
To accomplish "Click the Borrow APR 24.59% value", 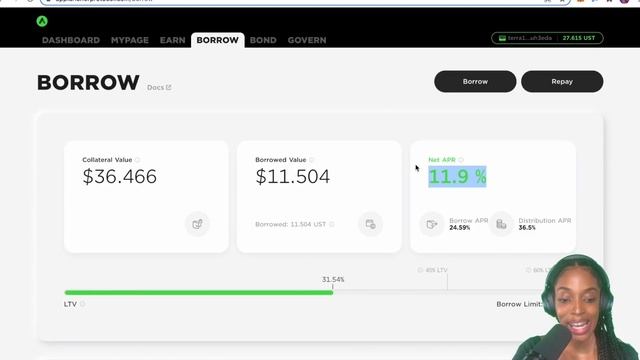I will click(x=460, y=228).
